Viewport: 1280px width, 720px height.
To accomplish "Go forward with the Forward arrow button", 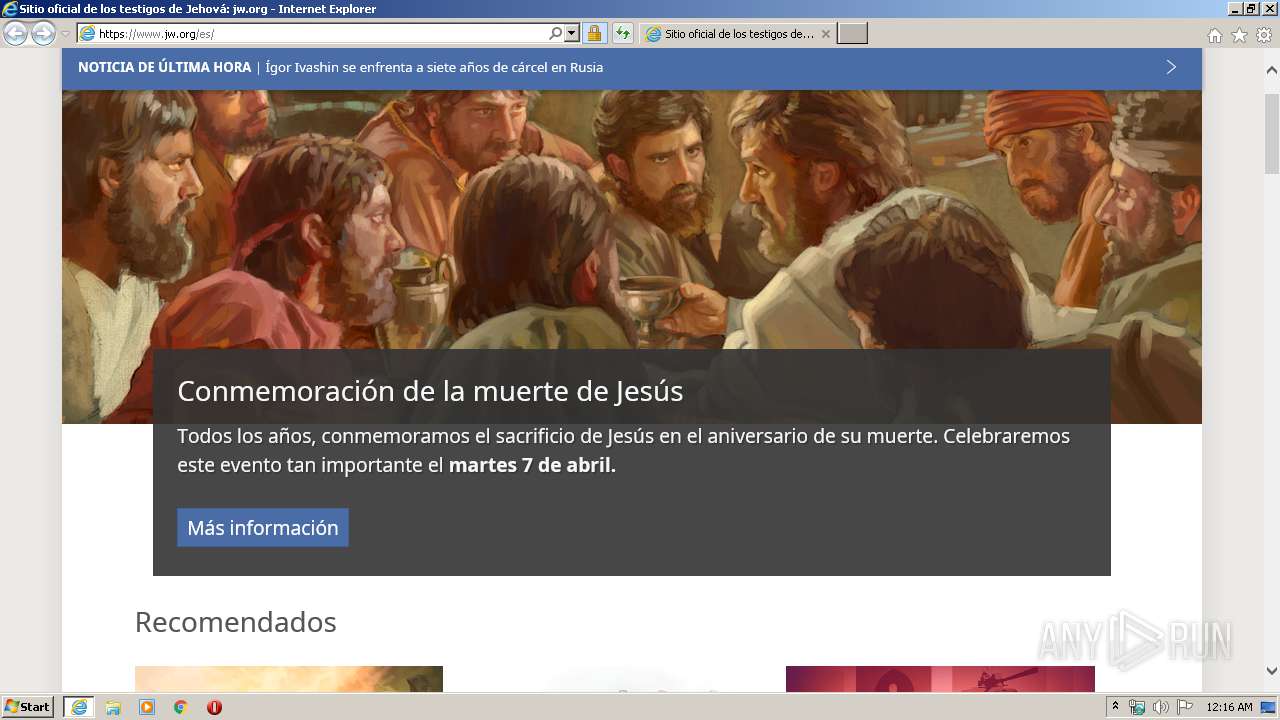I will (43, 34).
